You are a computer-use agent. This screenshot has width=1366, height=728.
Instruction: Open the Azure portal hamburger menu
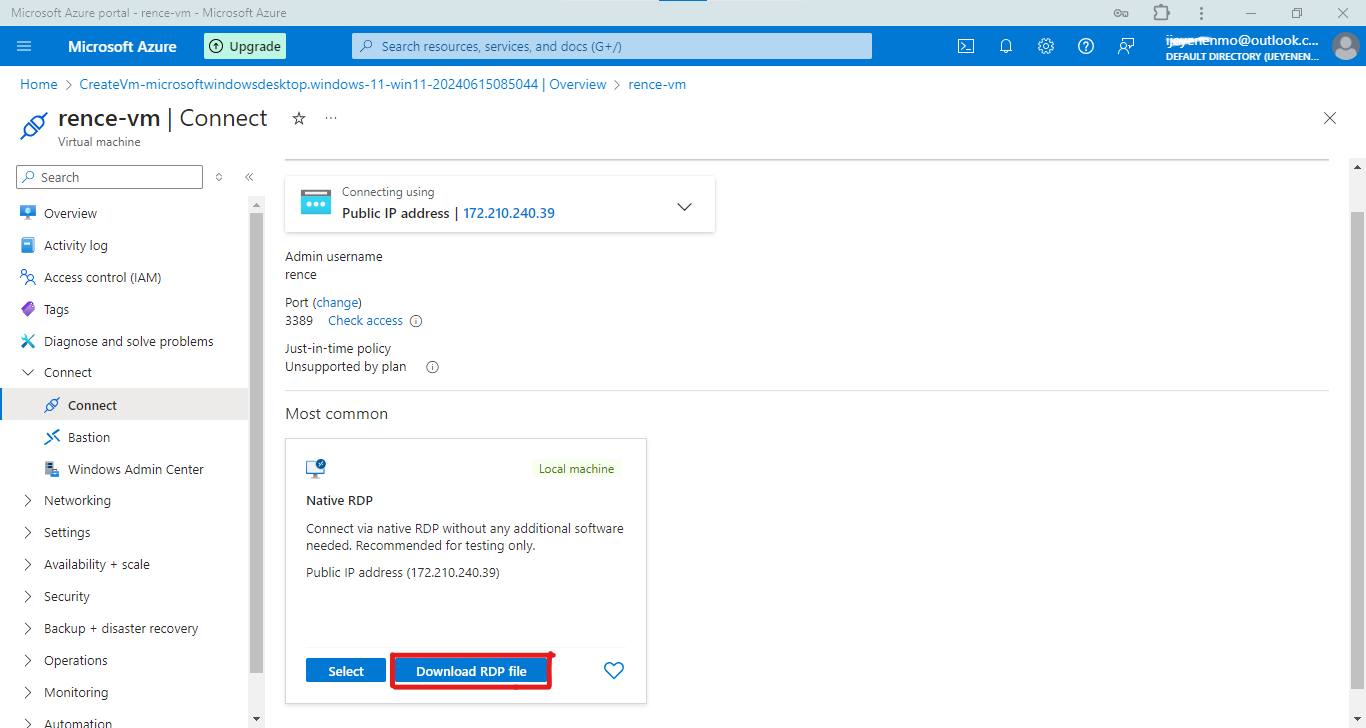pyautogui.click(x=25, y=46)
